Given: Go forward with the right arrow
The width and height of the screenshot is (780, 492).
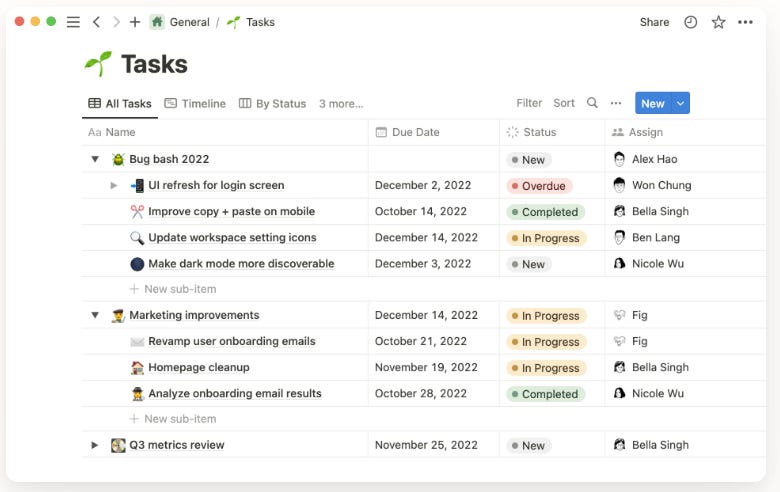Looking at the screenshot, I should pyautogui.click(x=116, y=22).
